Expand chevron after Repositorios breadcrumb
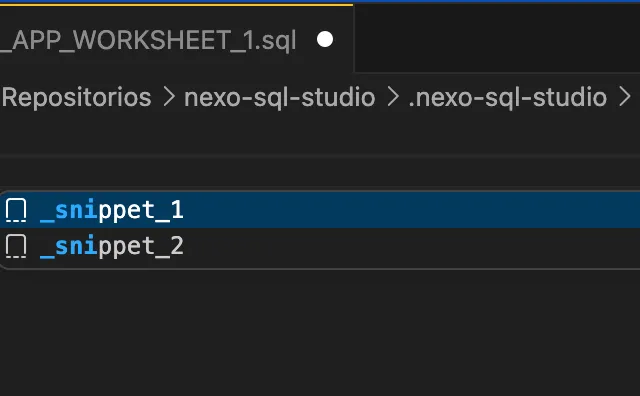Image resolution: width=640 pixels, height=396 pixels. [169, 98]
